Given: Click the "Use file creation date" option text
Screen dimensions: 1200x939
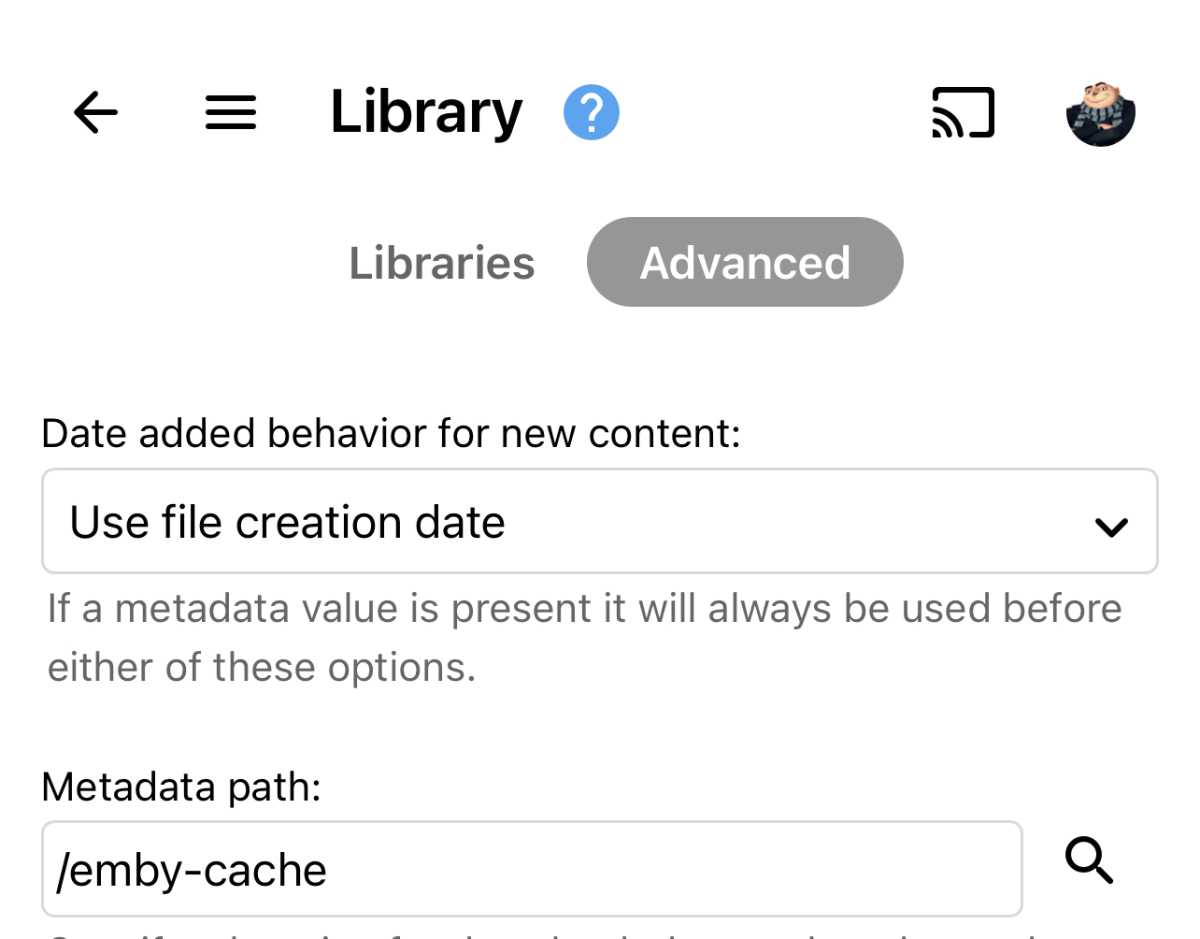Looking at the screenshot, I should [x=287, y=522].
